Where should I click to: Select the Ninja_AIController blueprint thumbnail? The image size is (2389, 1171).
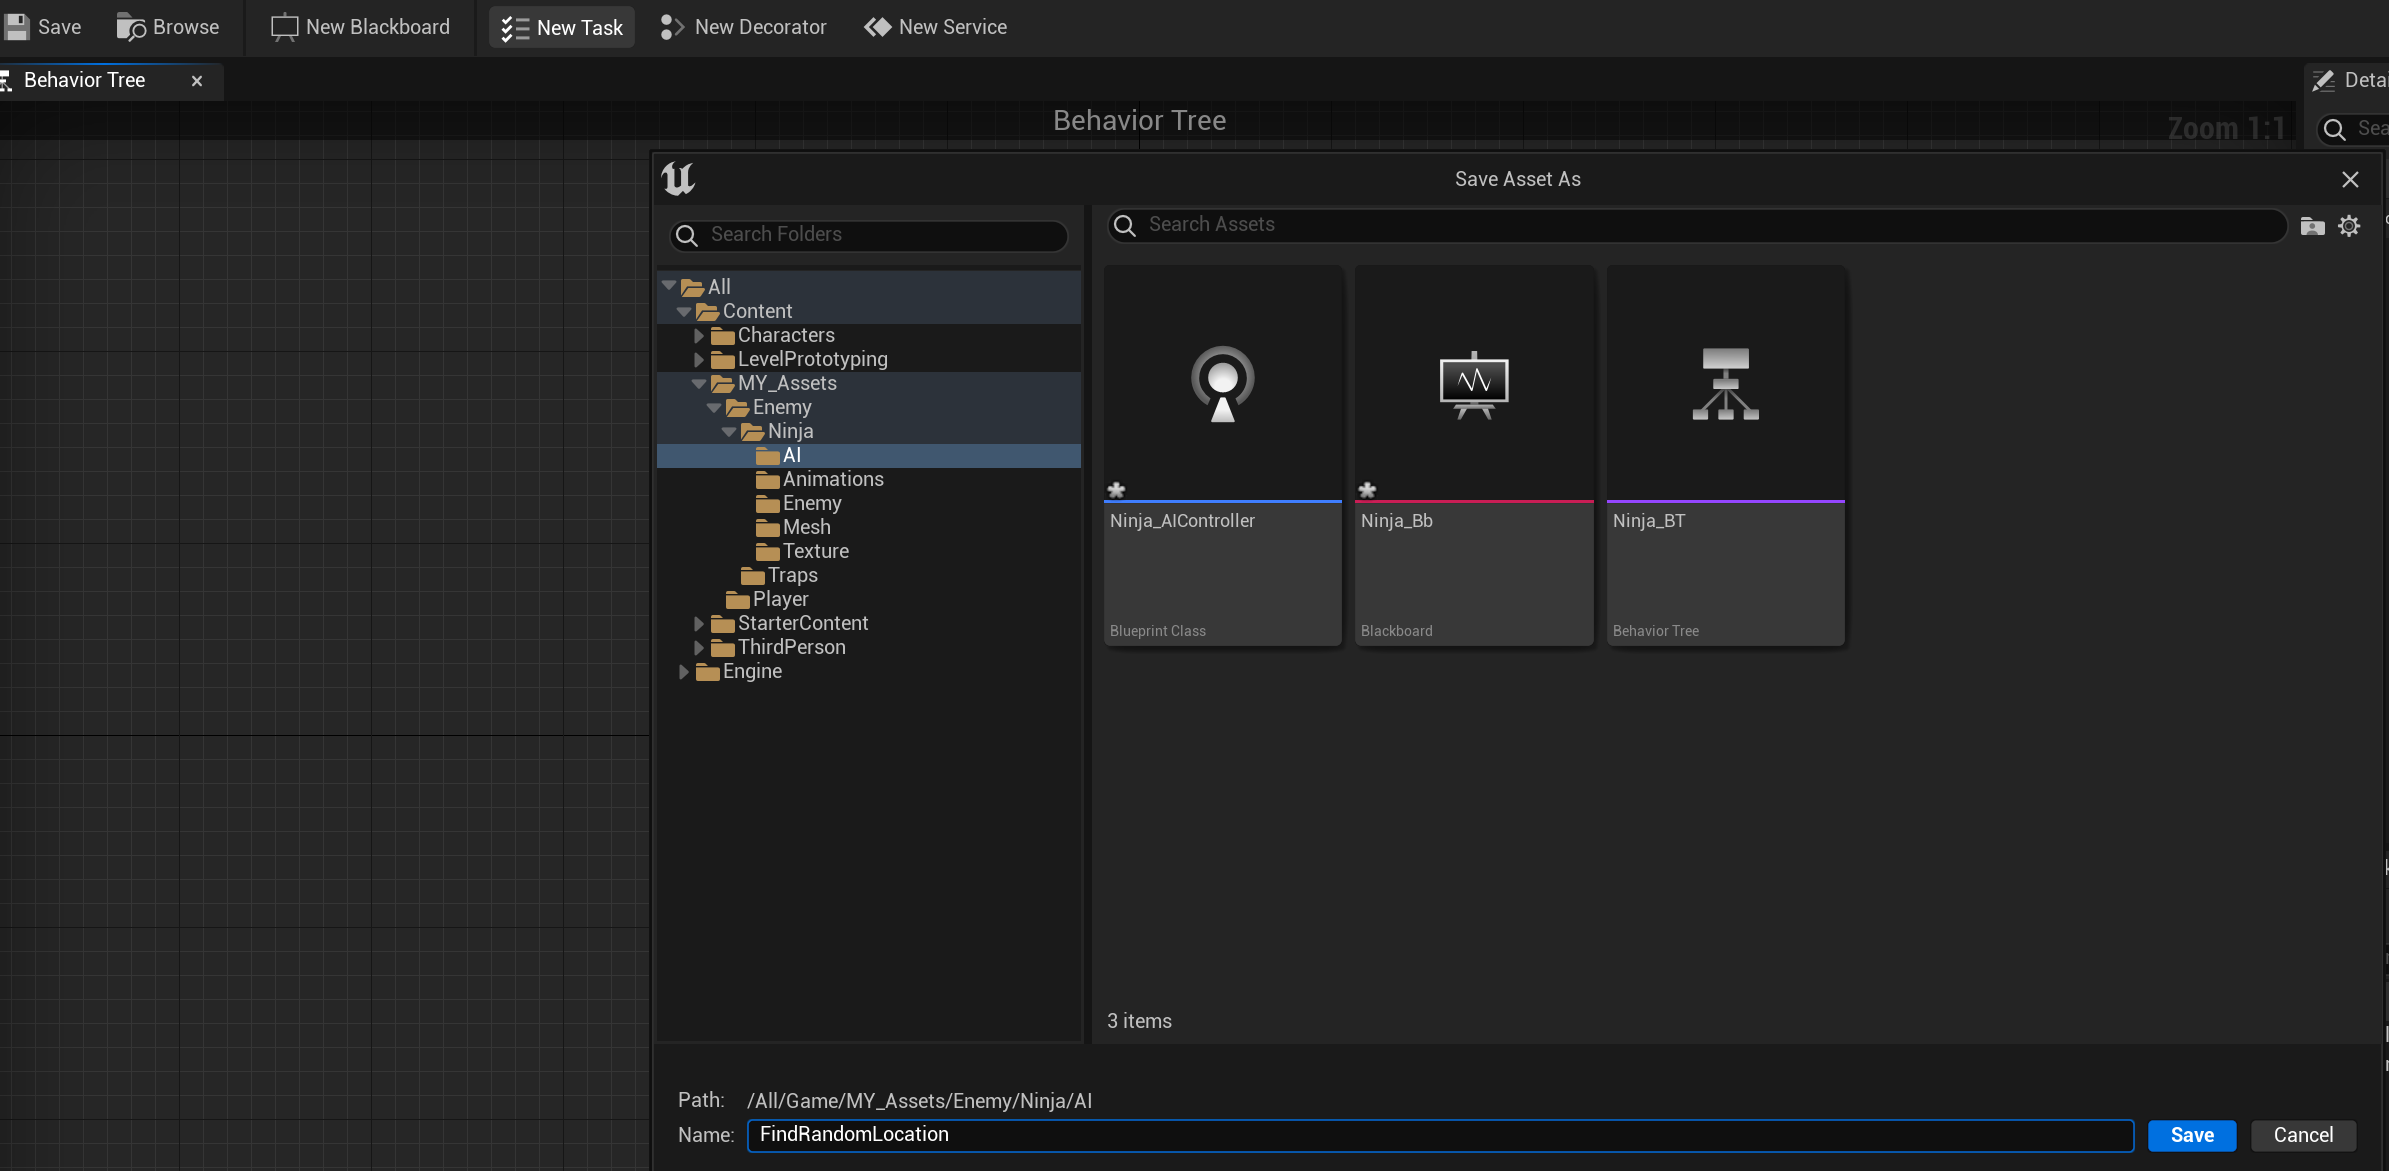[1222, 385]
